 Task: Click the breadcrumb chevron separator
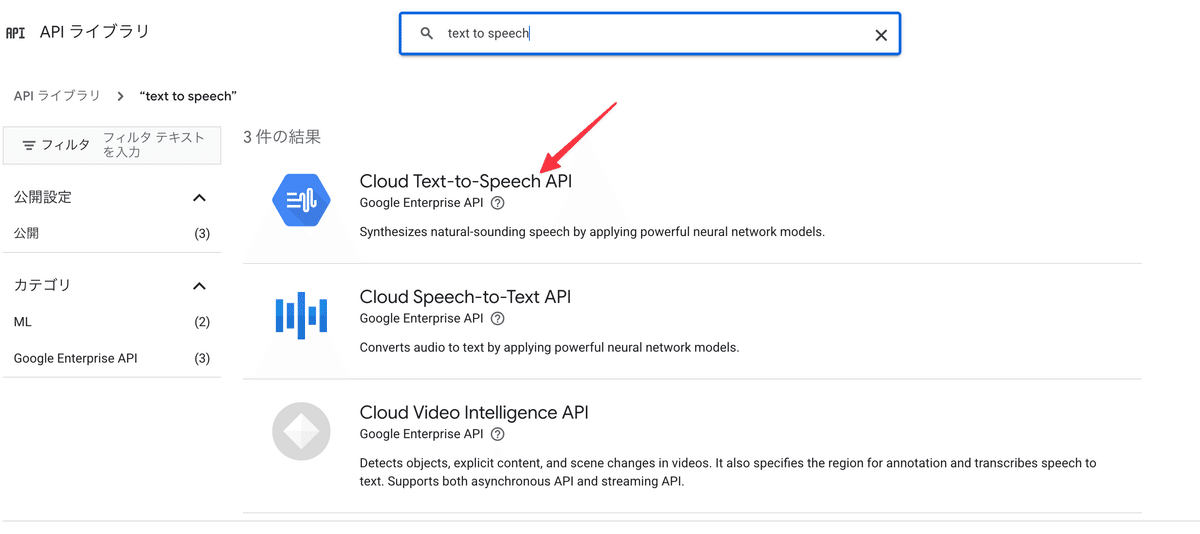[120, 96]
